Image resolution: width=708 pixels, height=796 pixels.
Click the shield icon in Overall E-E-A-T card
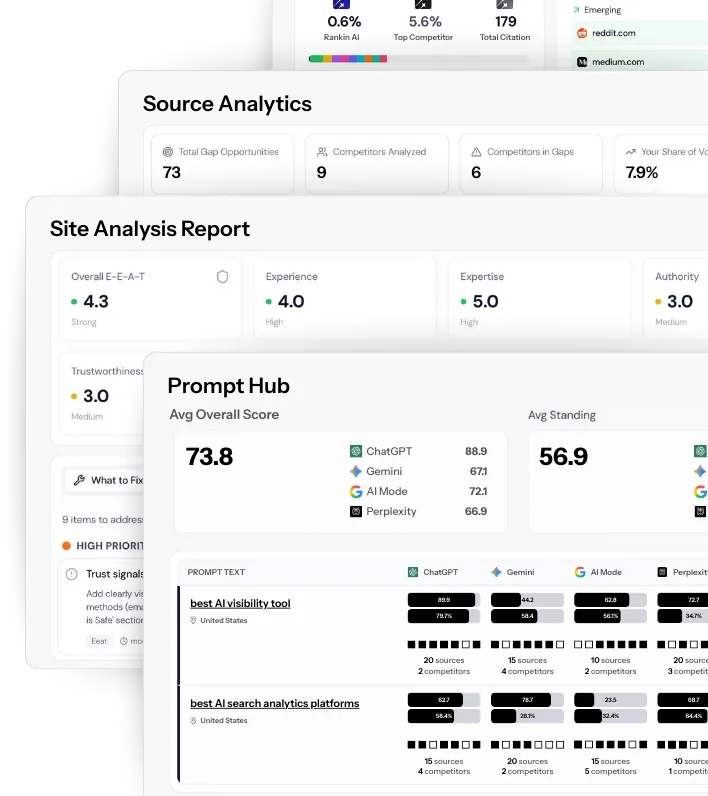[222, 277]
